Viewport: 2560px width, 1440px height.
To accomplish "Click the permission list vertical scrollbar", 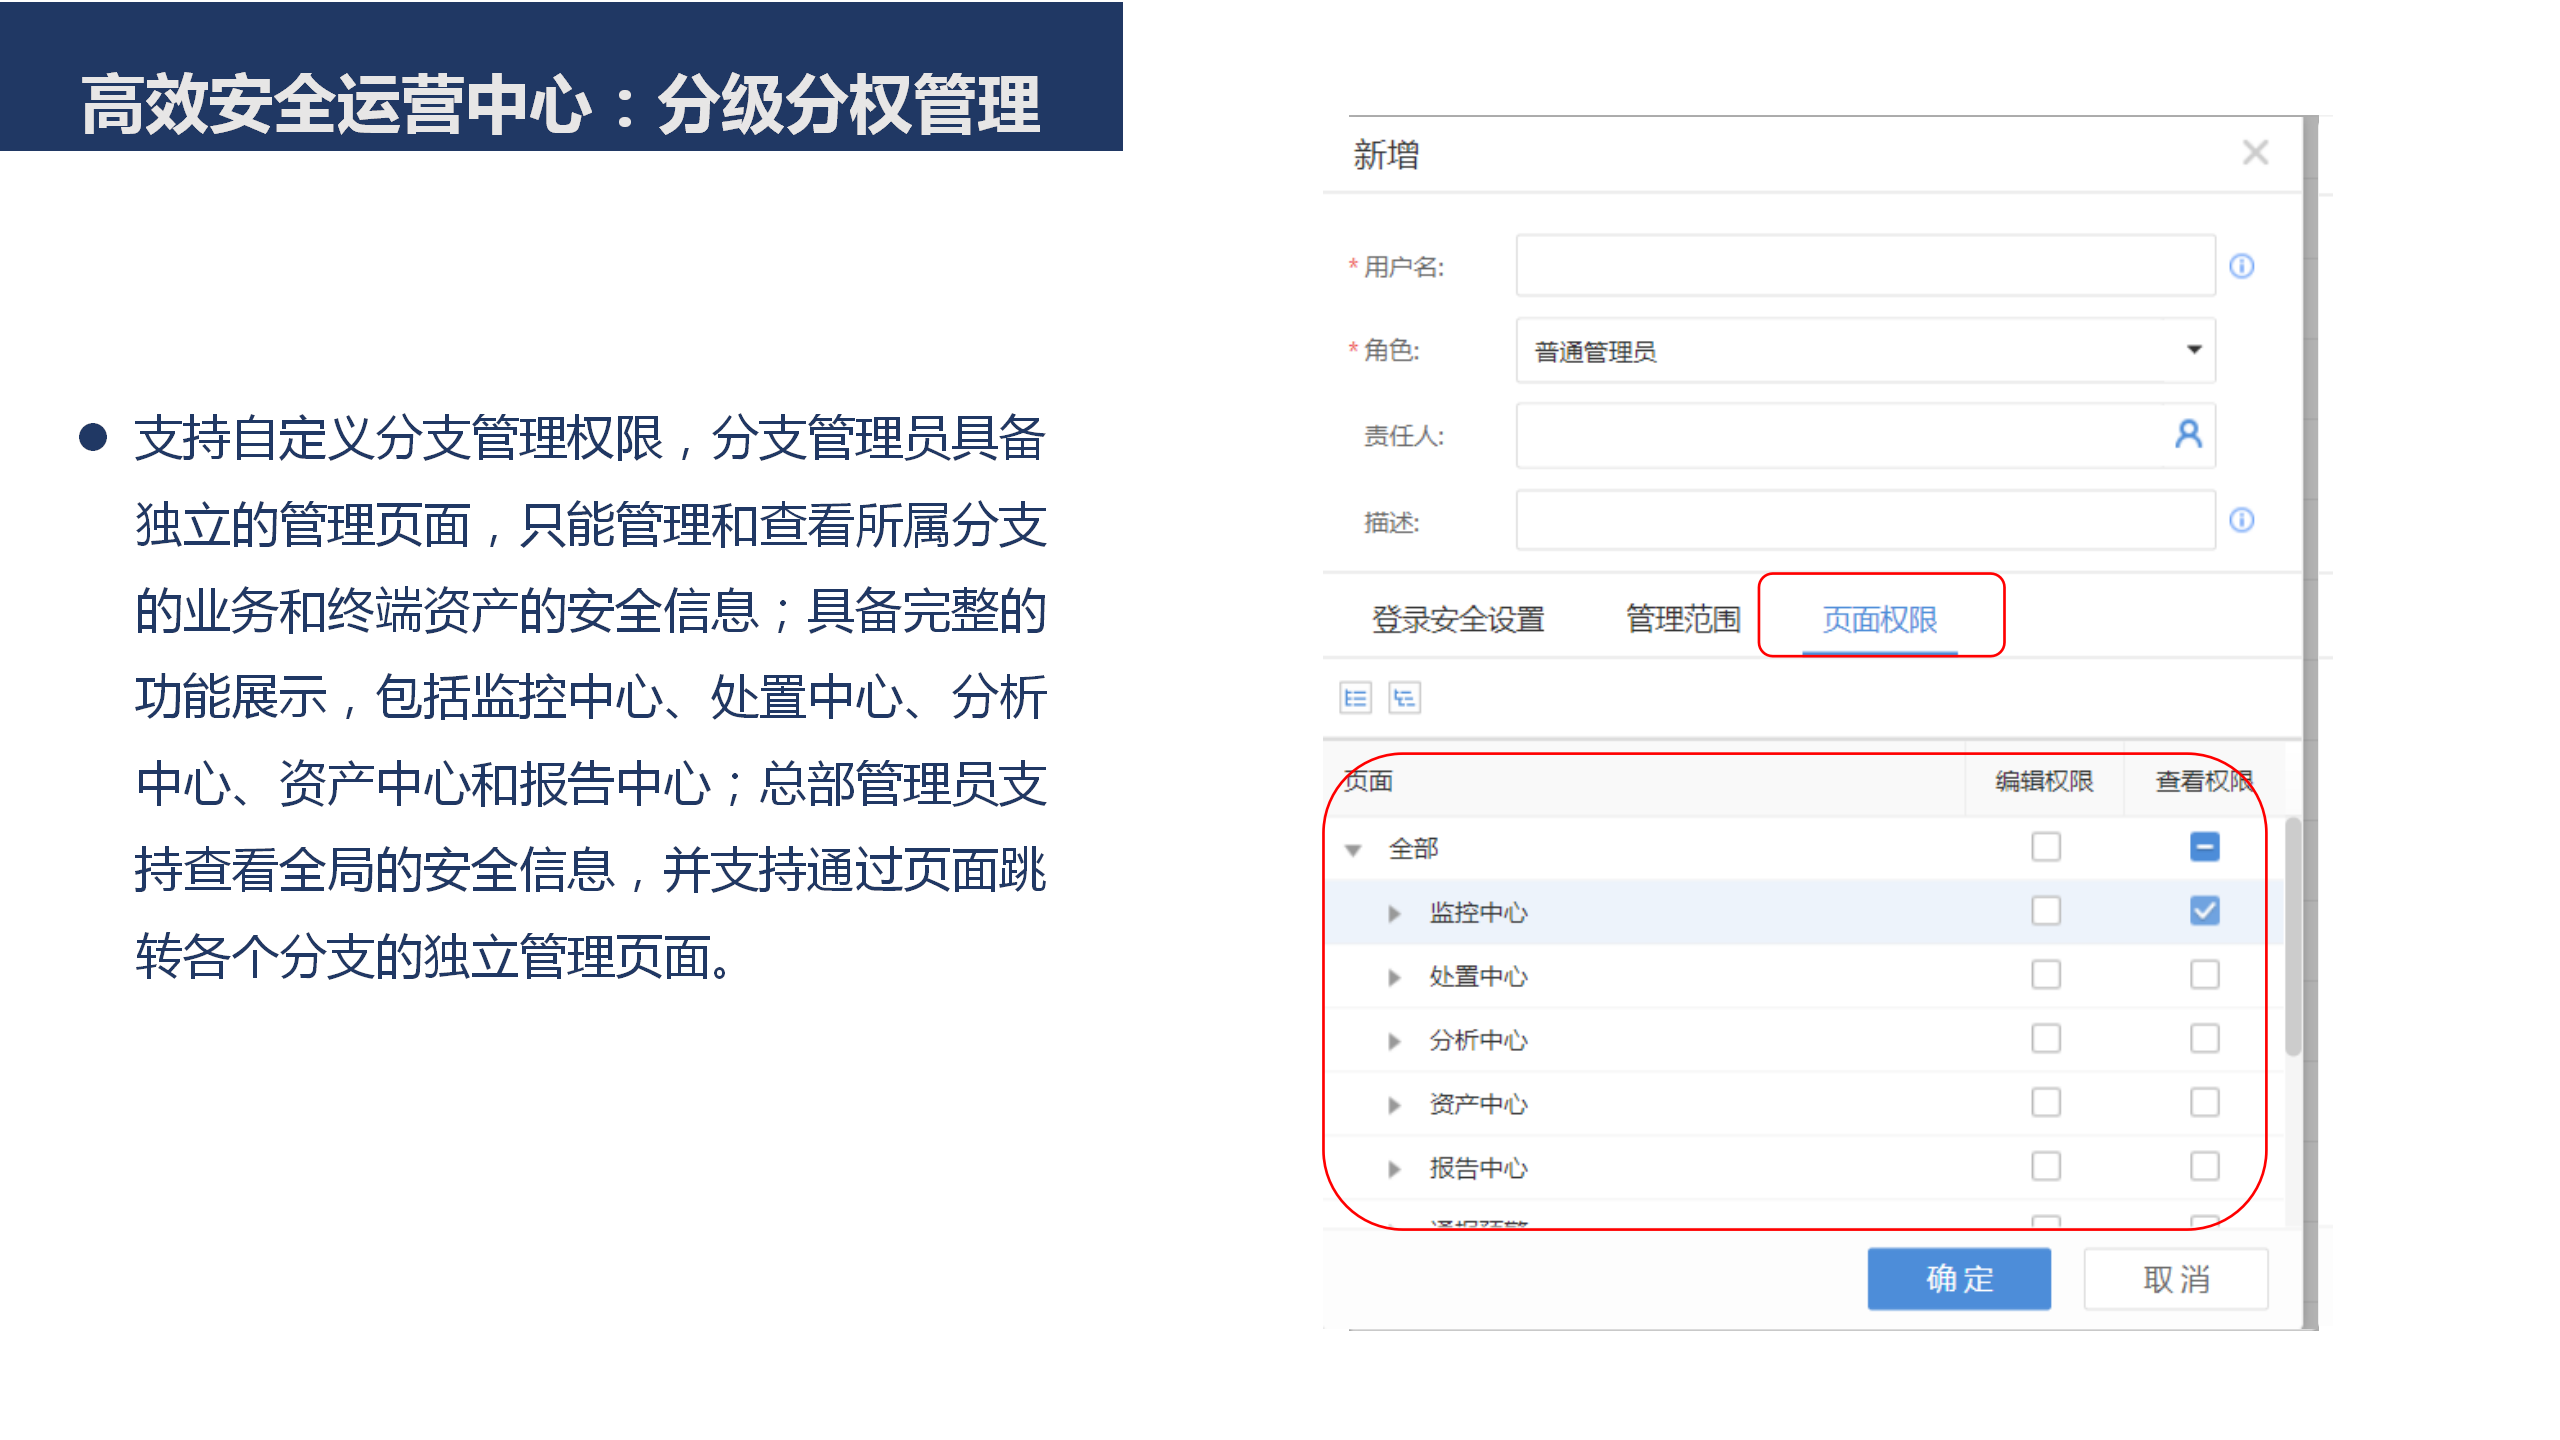I will coord(2293,937).
